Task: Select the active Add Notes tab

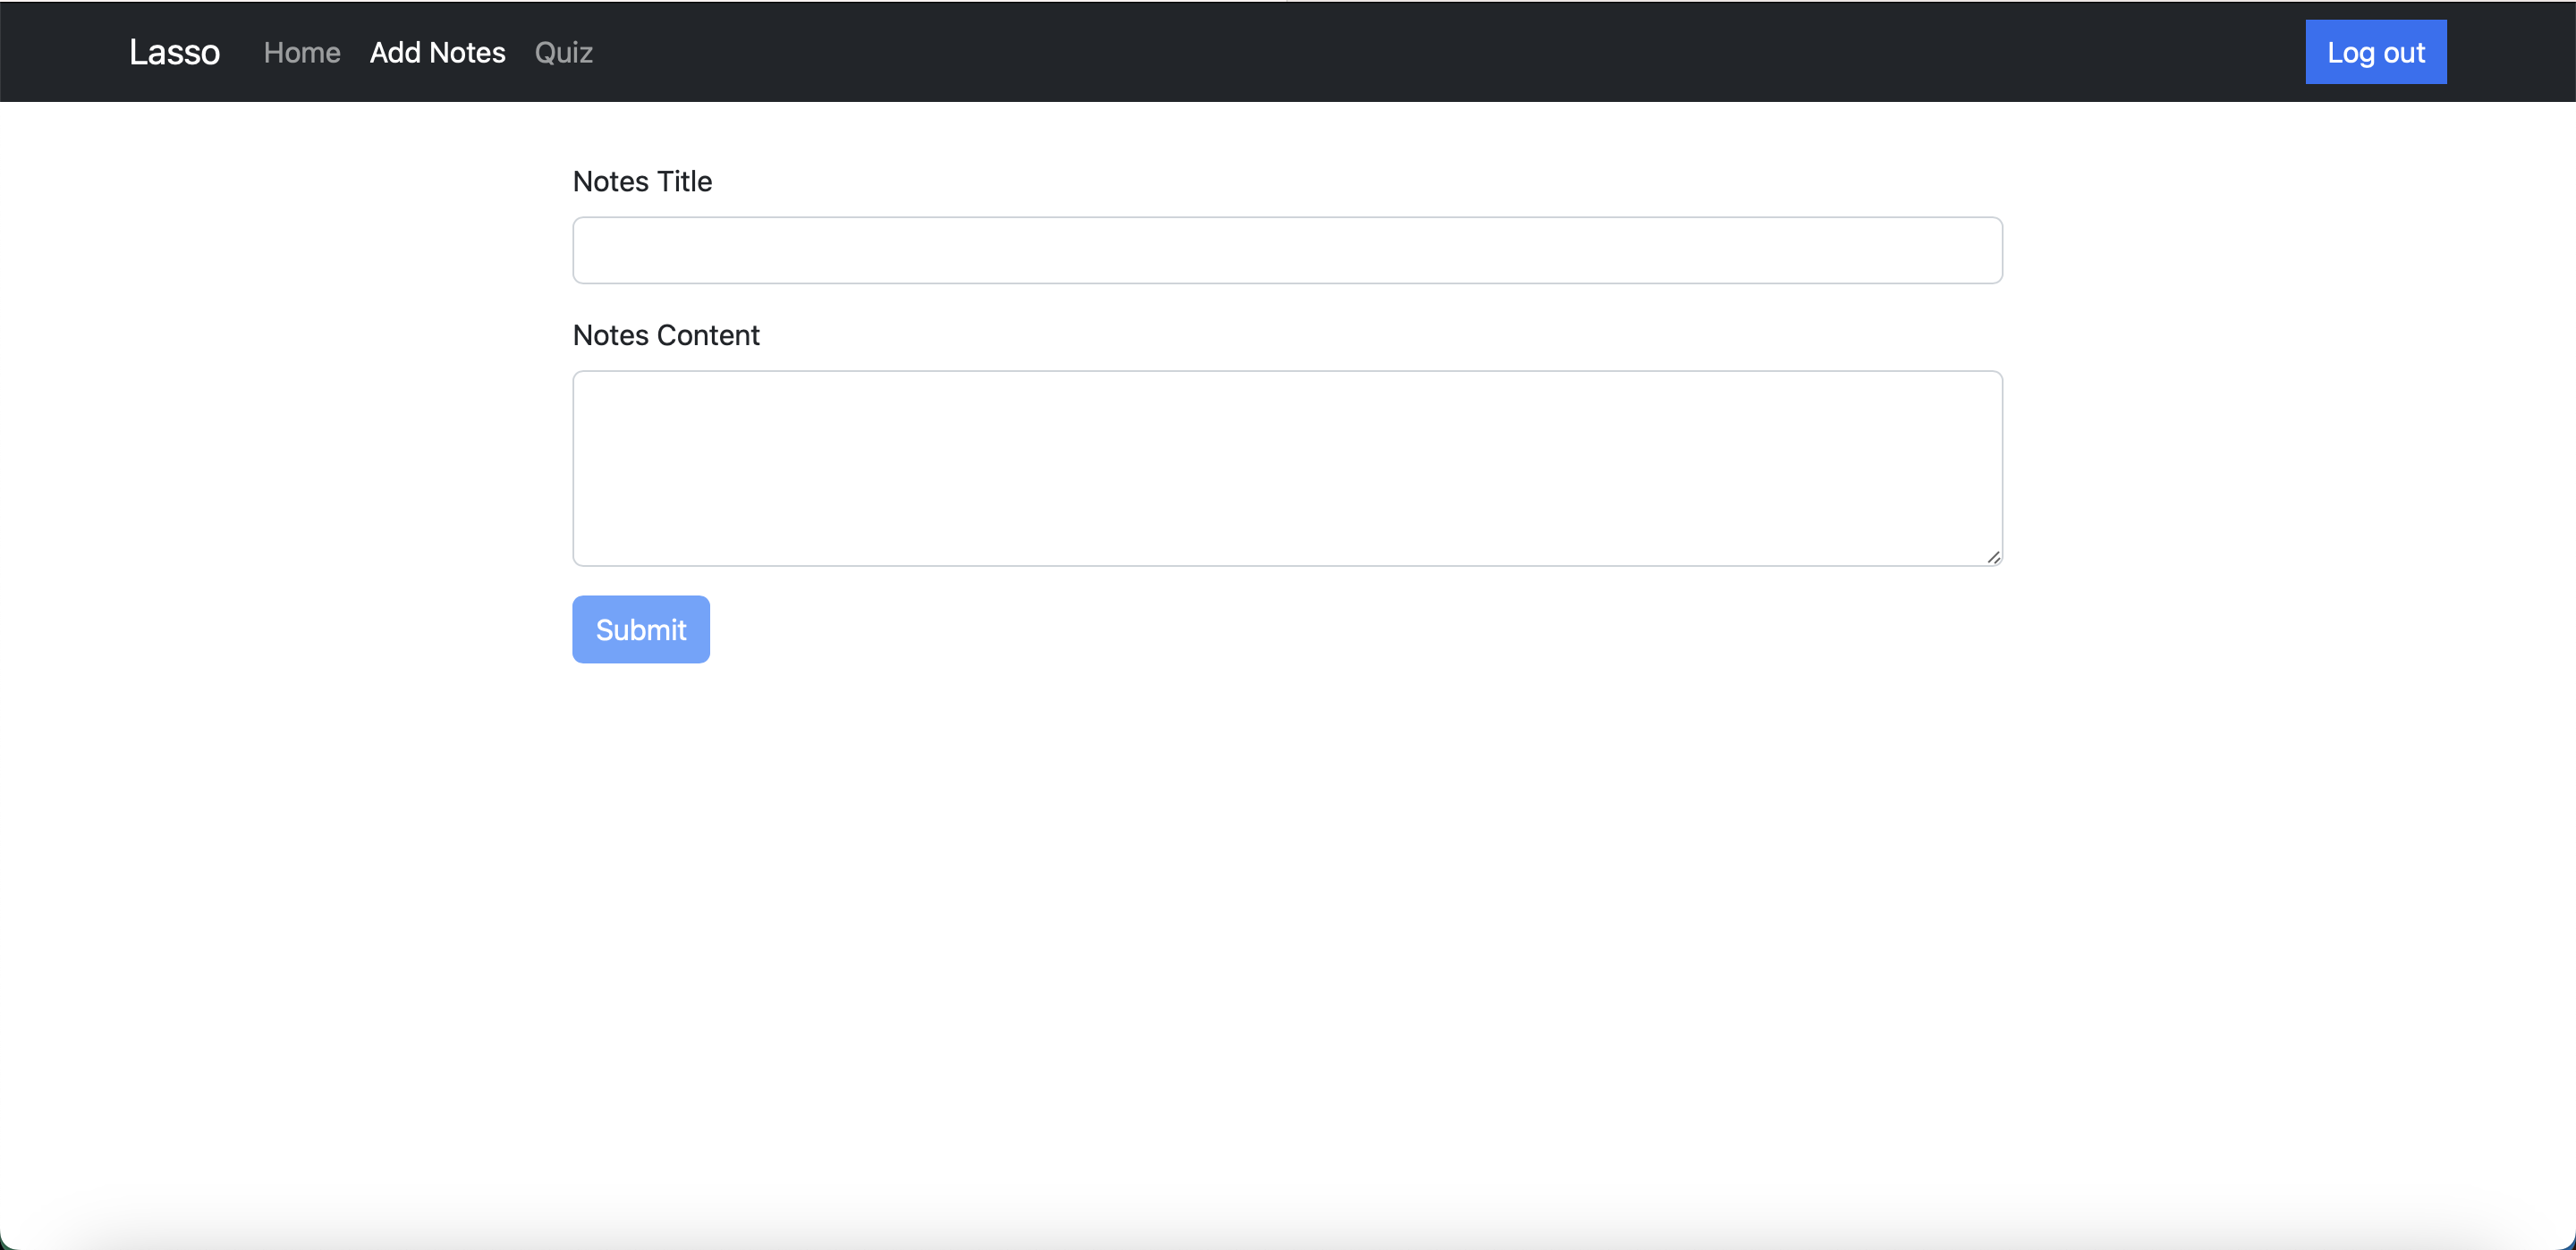Action: click(x=437, y=52)
